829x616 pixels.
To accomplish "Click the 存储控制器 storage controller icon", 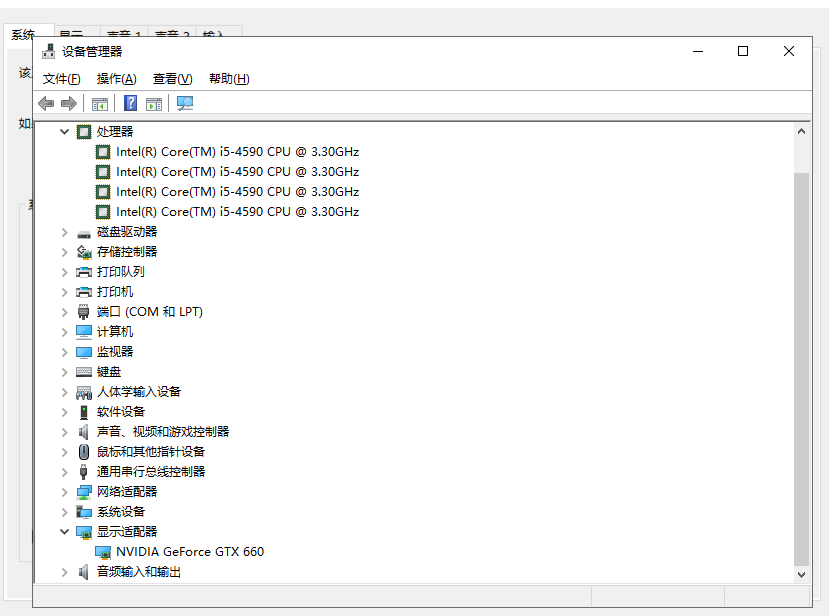I will tap(84, 252).
